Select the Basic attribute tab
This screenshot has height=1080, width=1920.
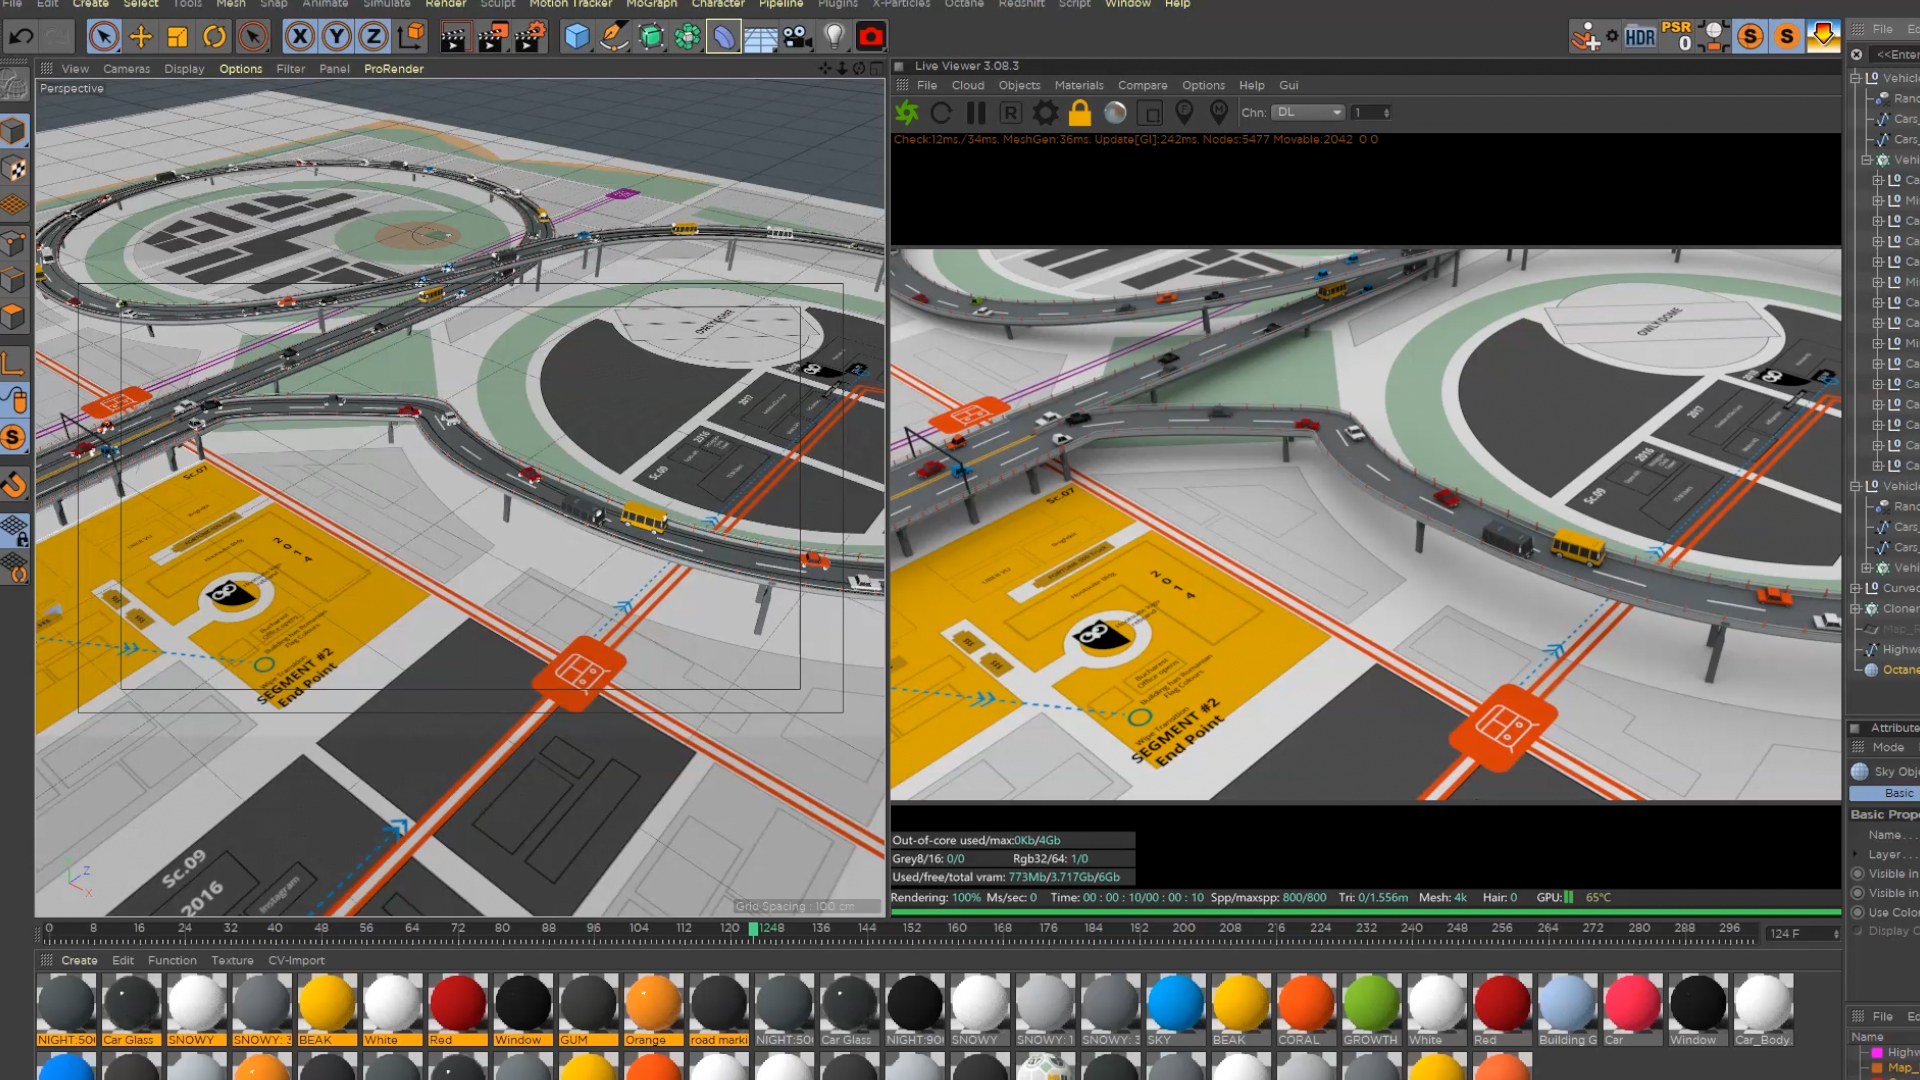1884,793
